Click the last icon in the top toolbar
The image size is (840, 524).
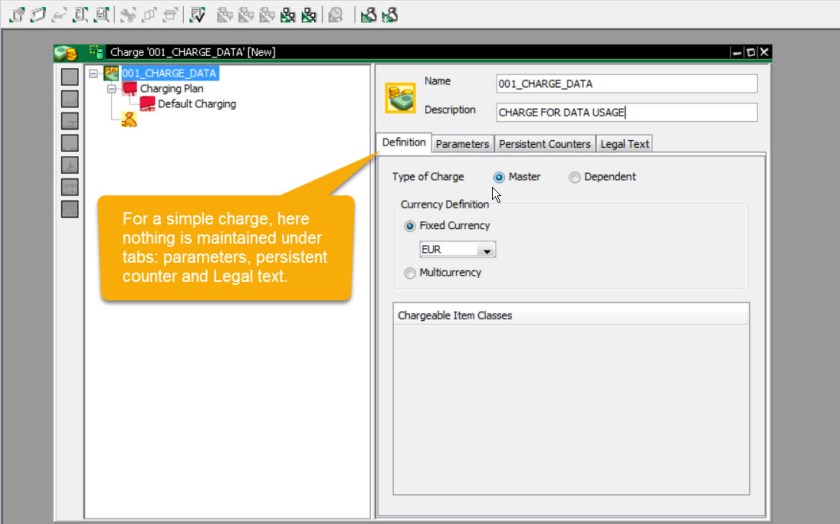(x=389, y=15)
